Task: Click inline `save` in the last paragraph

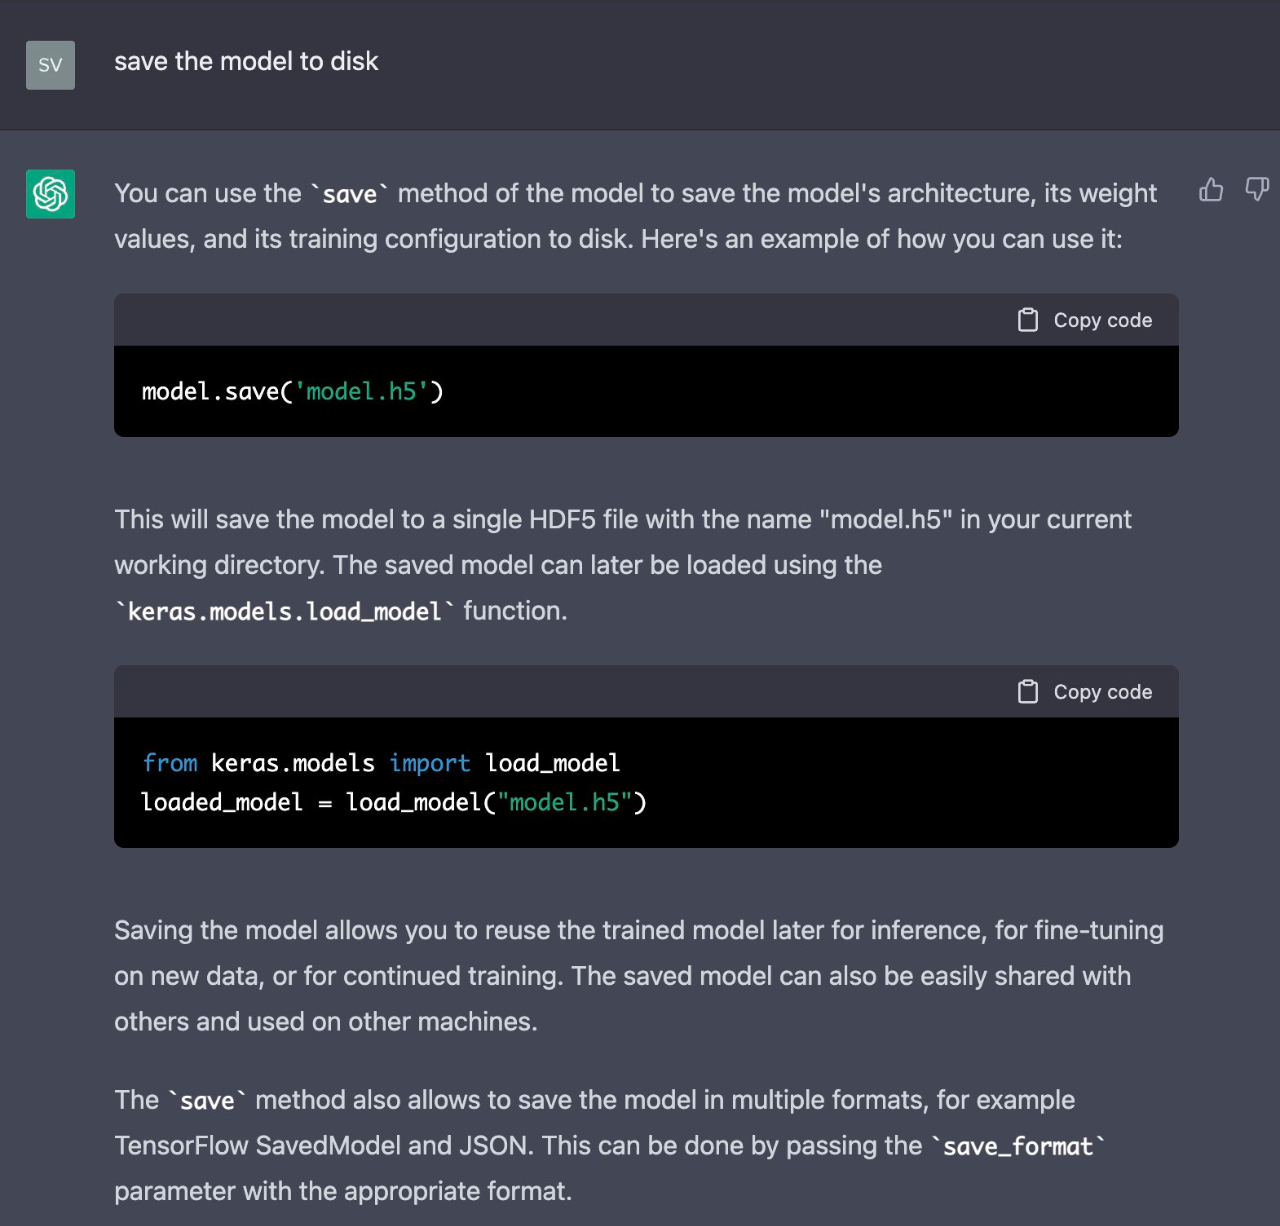Action: [207, 1102]
